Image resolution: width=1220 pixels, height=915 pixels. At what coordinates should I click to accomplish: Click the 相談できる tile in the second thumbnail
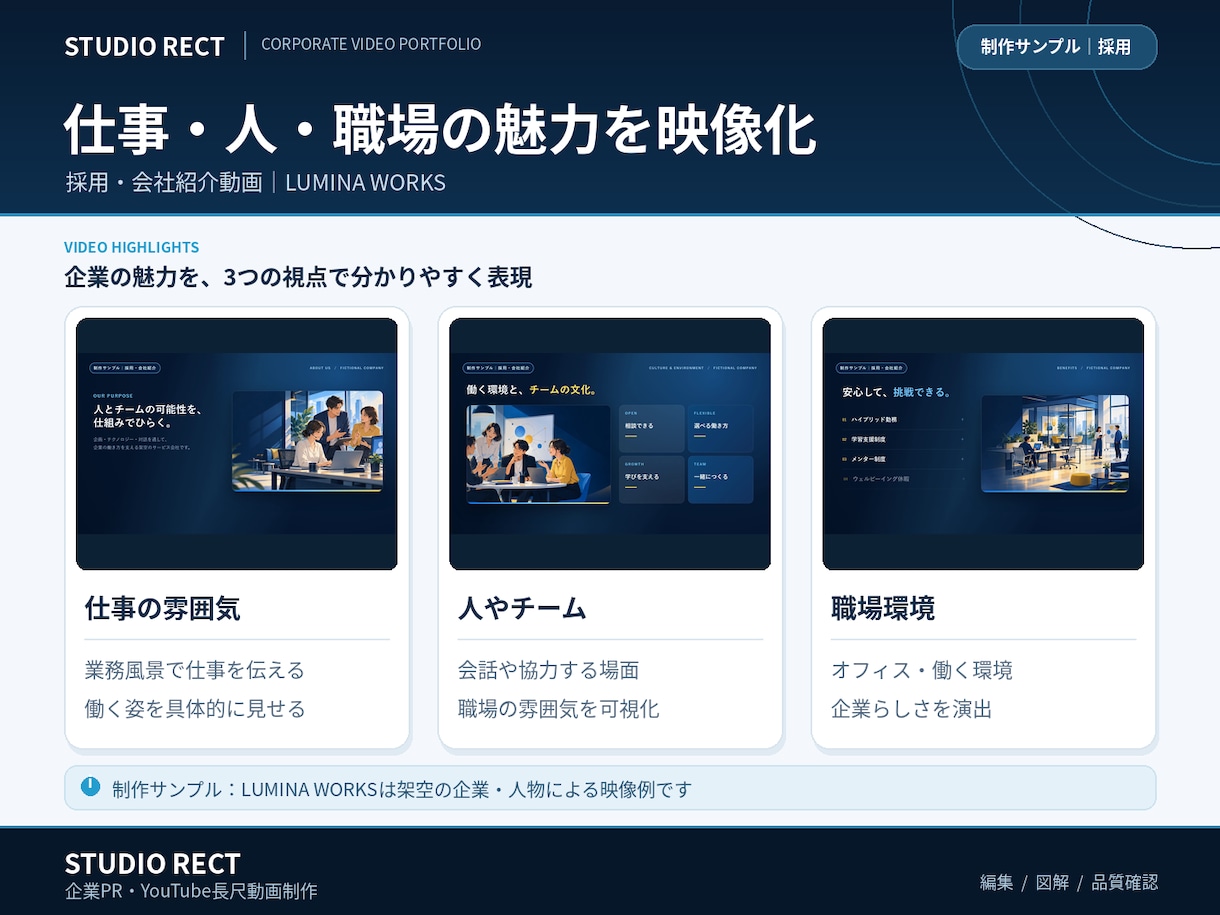point(652,427)
